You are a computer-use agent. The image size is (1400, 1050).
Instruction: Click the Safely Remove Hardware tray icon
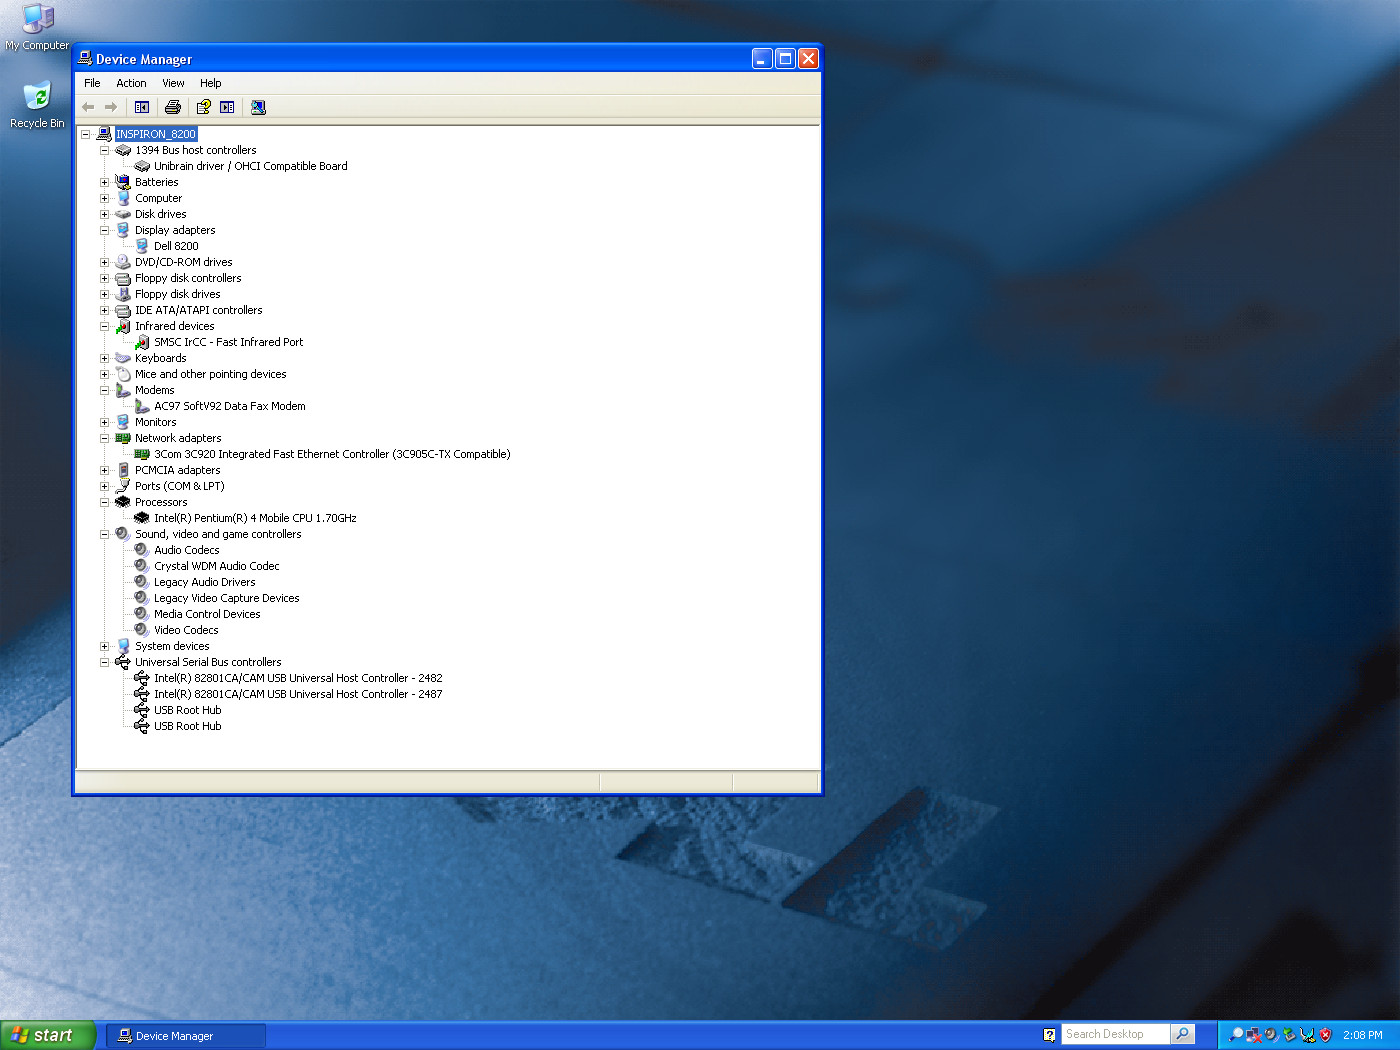click(1289, 1035)
